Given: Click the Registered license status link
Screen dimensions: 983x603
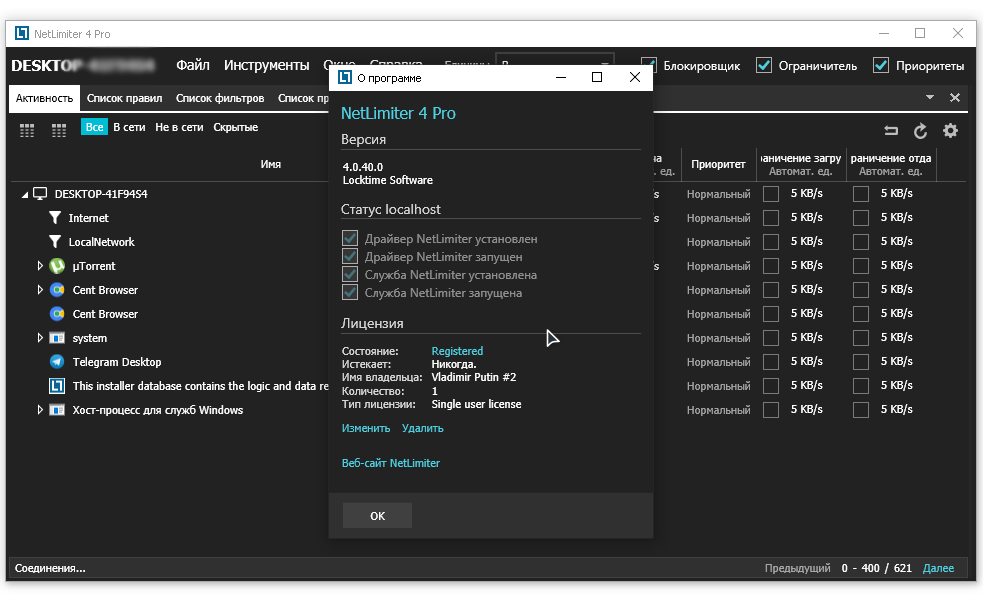Looking at the screenshot, I should tap(457, 351).
